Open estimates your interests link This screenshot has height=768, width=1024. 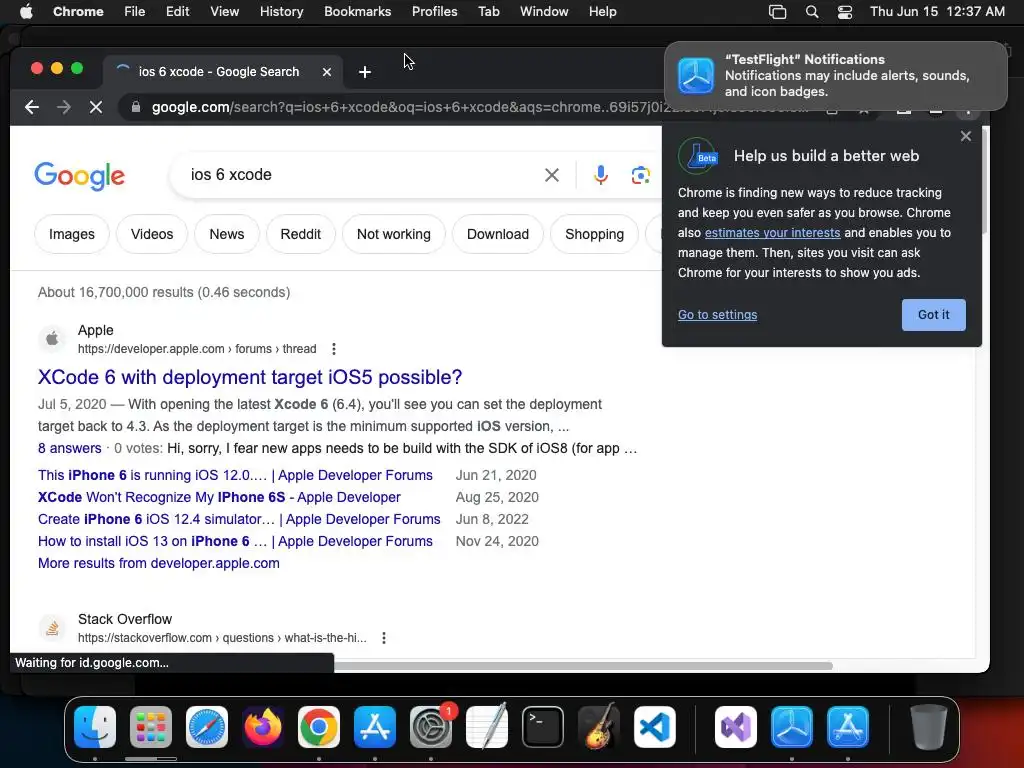773,232
